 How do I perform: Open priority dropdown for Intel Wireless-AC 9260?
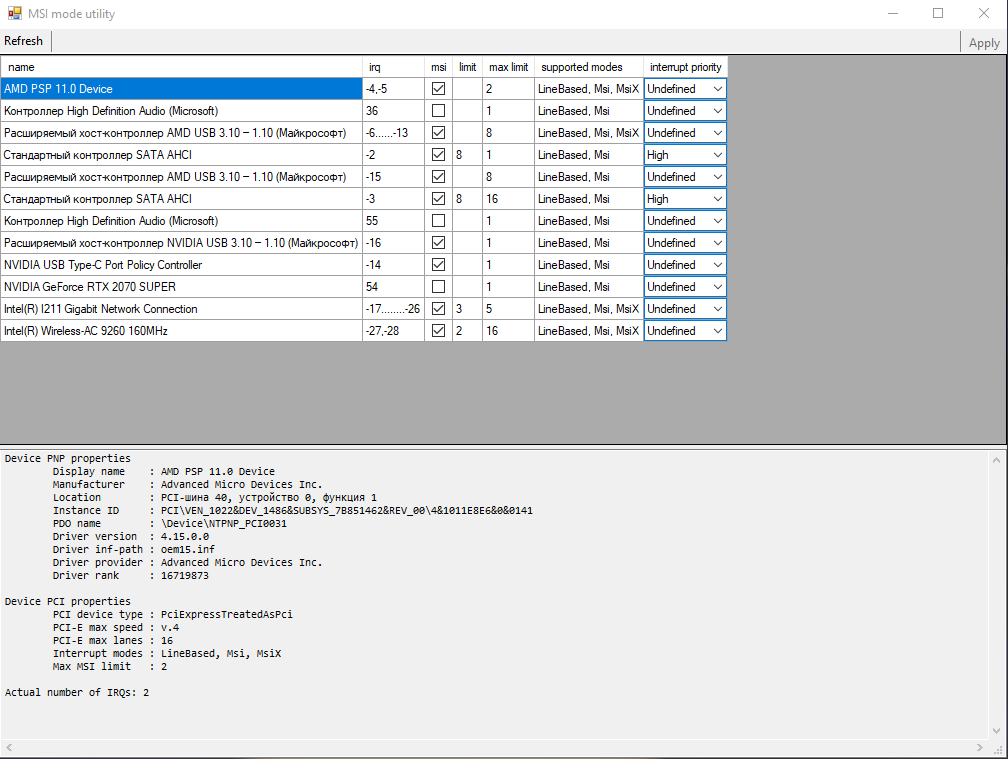pyautogui.click(x=685, y=331)
